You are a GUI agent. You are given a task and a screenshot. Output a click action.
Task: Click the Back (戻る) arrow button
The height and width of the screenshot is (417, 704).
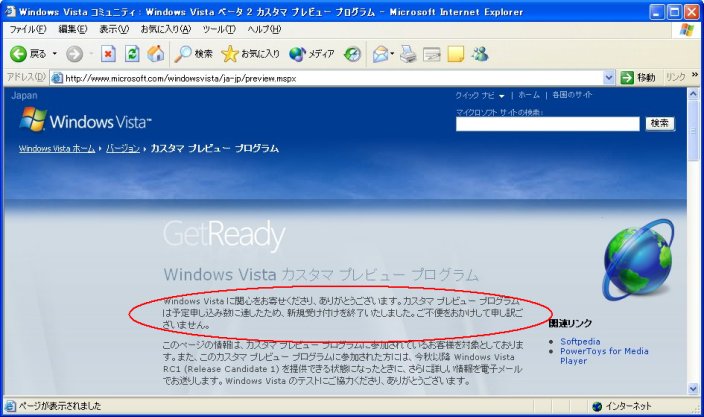(x=28, y=54)
